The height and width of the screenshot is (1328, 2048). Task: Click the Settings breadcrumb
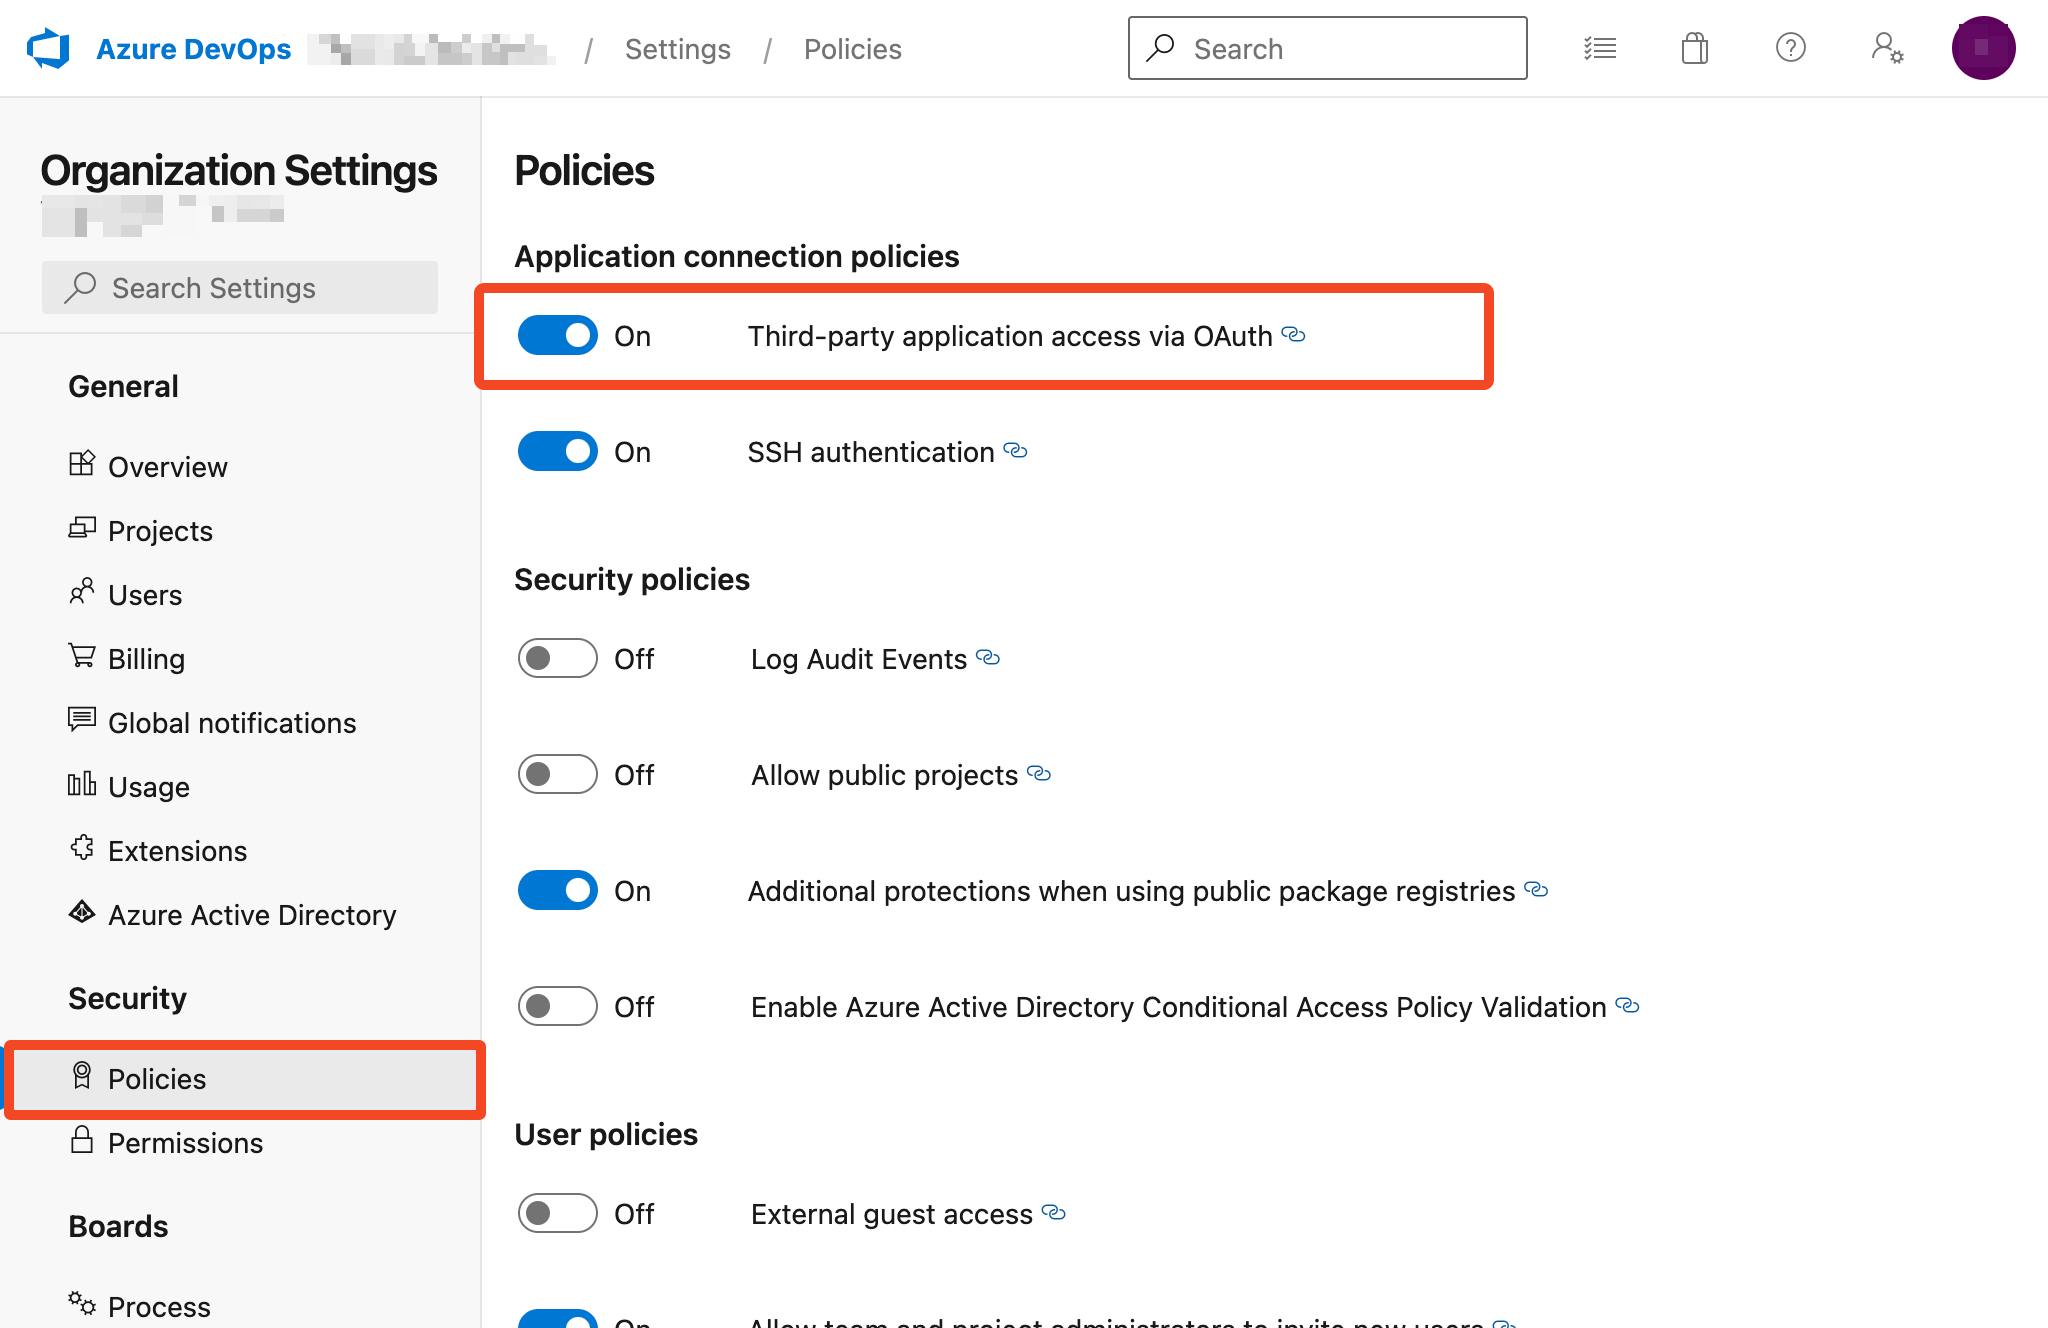[x=678, y=49]
